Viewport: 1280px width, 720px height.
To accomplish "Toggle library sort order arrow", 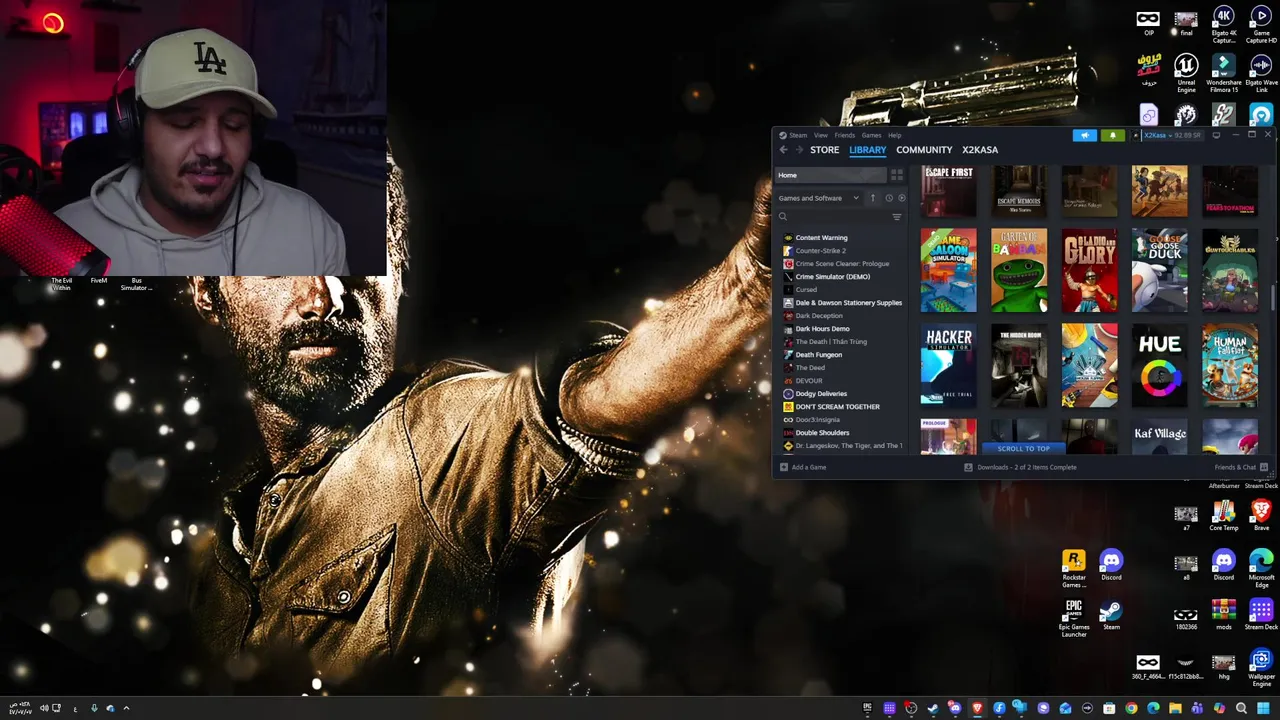I will (x=872, y=198).
